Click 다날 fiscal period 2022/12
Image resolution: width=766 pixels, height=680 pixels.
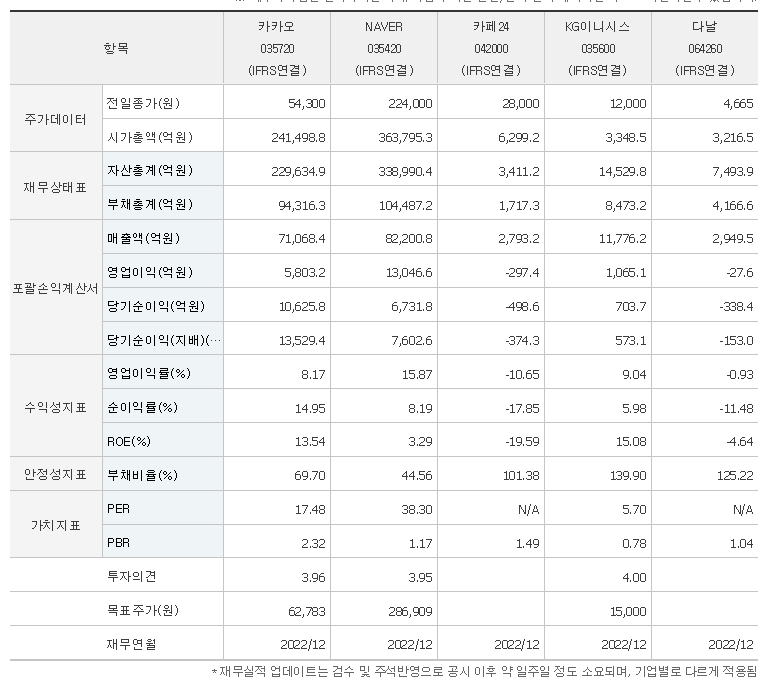[x=731, y=645]
